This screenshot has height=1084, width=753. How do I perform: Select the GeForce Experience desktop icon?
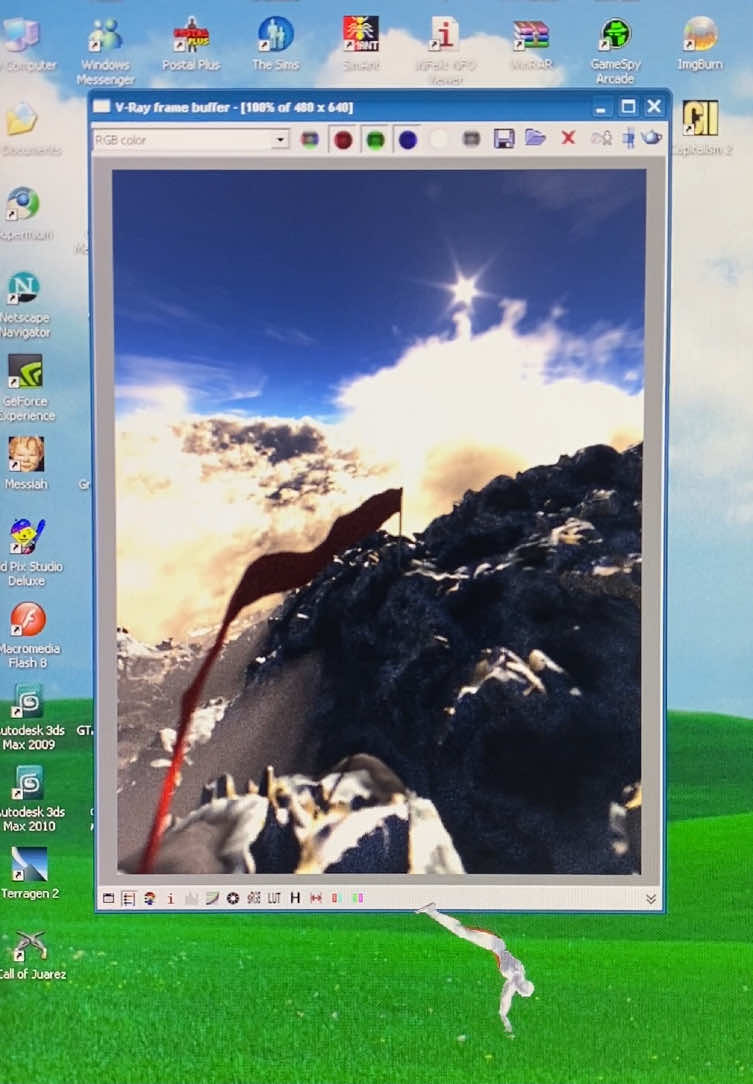[x=26, y=389]
